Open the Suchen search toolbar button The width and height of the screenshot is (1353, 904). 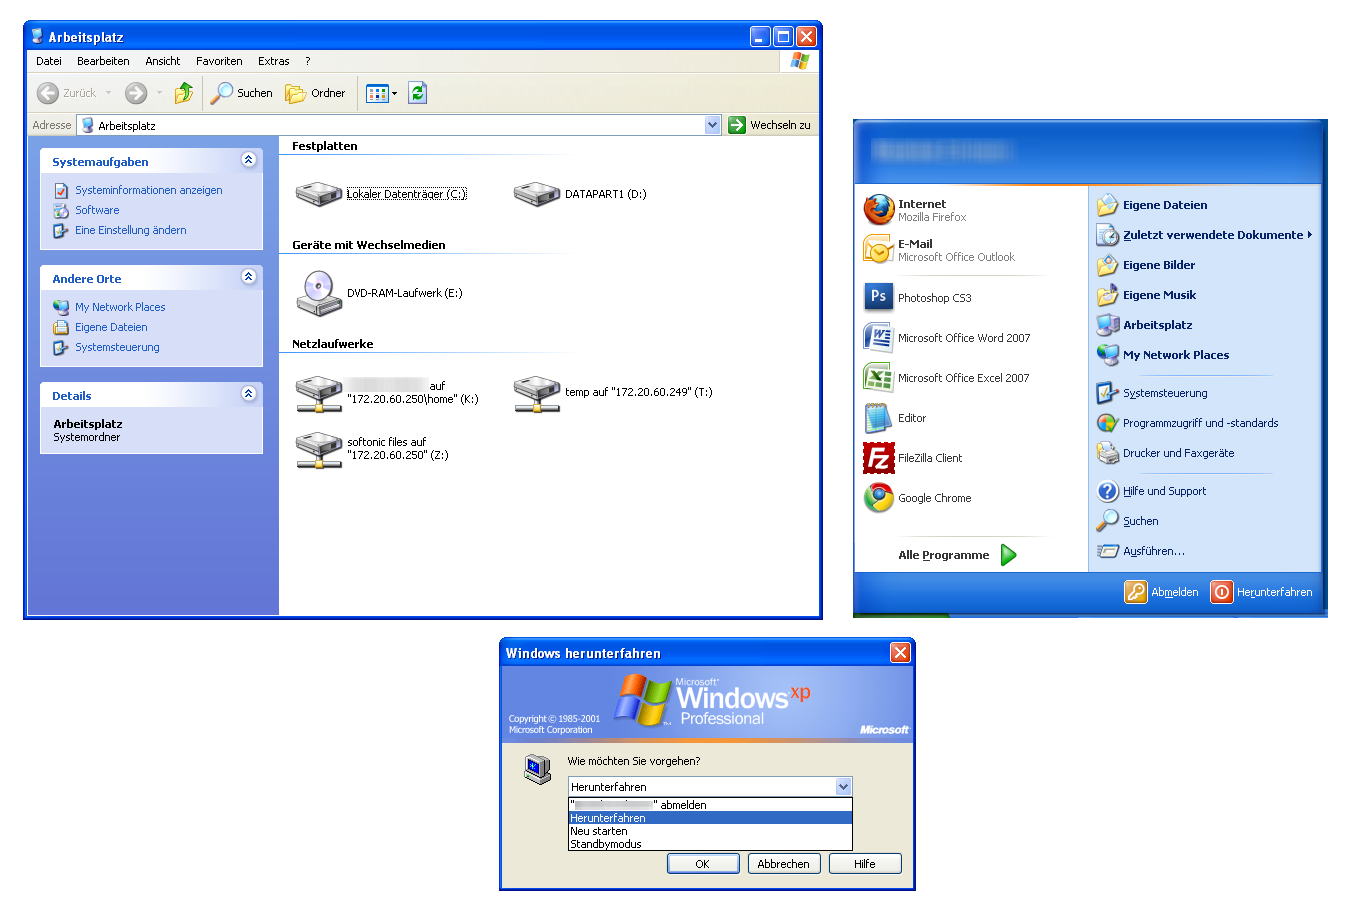241,93
